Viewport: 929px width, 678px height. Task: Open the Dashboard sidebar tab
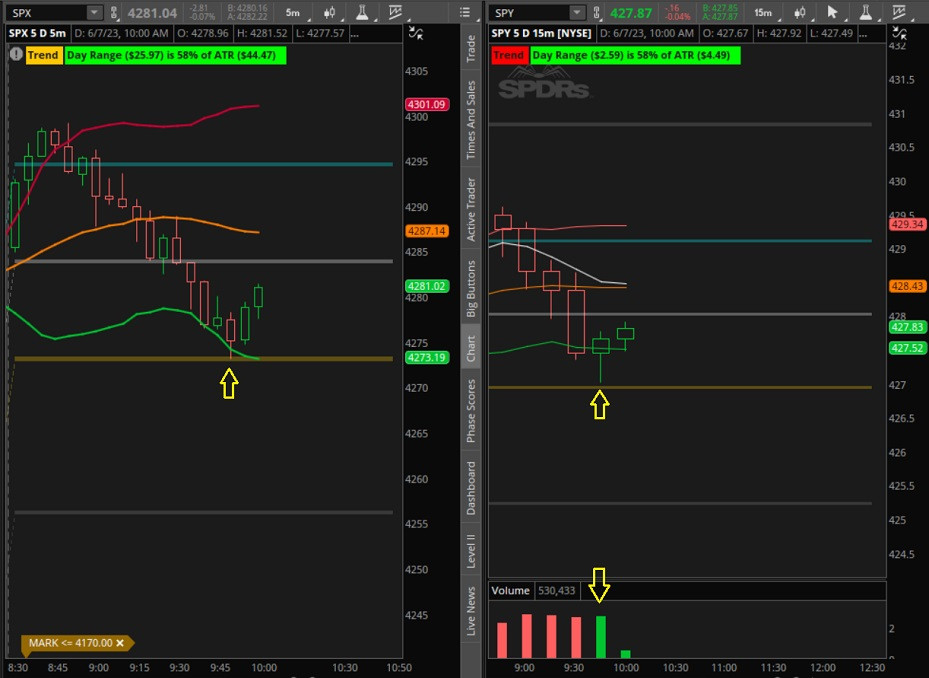471,488
